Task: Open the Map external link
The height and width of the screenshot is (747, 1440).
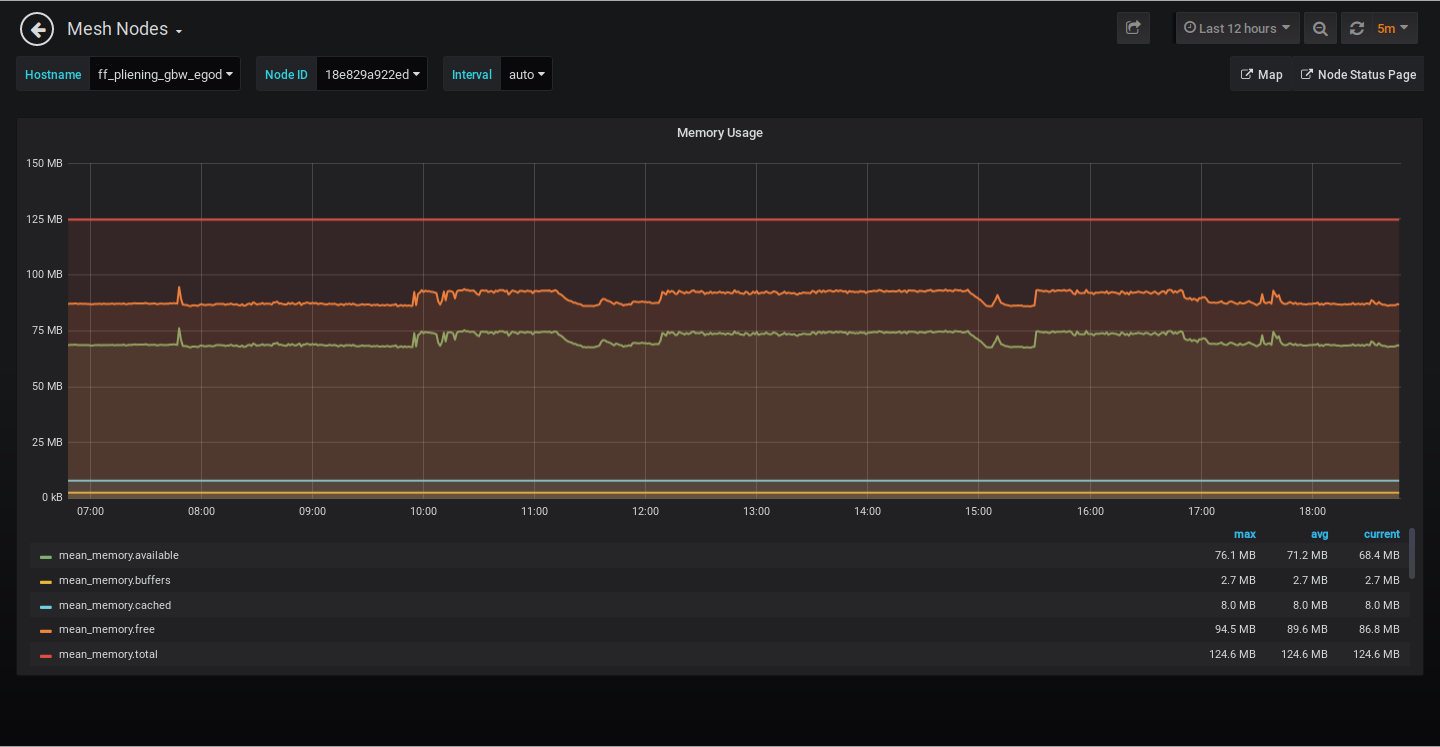Action: click(x=1261, y=74)
